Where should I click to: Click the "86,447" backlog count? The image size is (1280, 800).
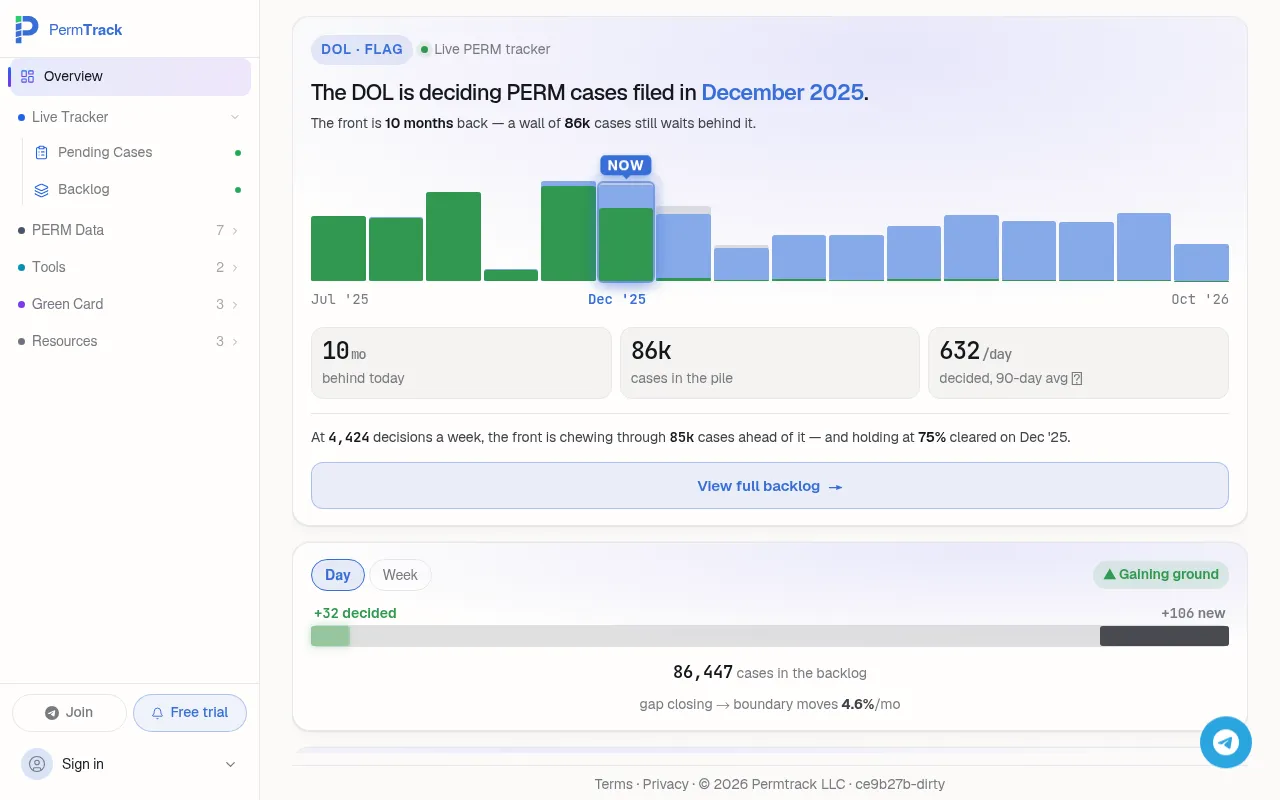[703, 672]
